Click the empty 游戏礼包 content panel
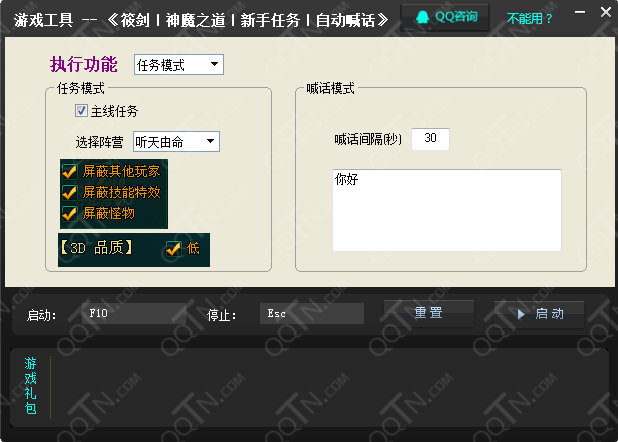The width and height of the screenshot is (618, 442). point(330,387)
